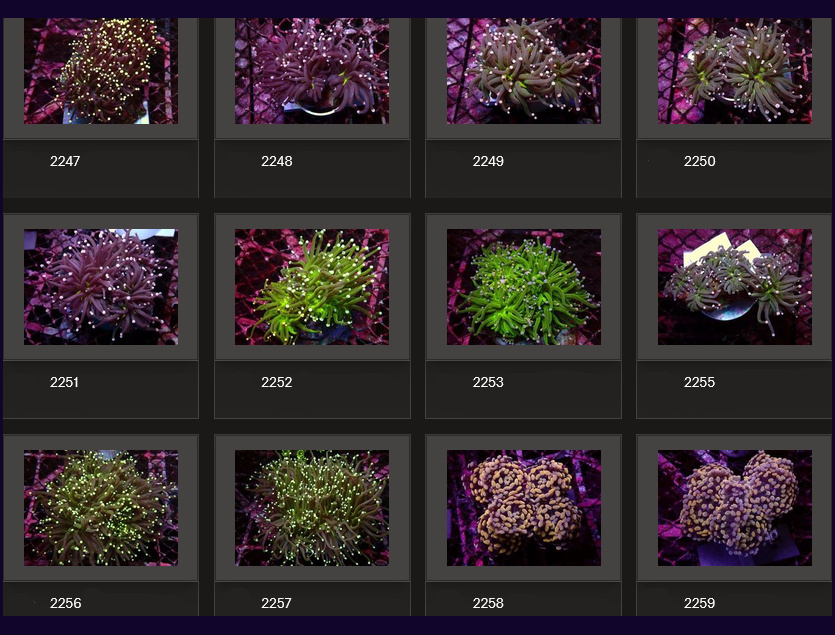Viewport: 835px width, 635px height.
Task: Click the 2256 caption text
Action: coord(66,603)
